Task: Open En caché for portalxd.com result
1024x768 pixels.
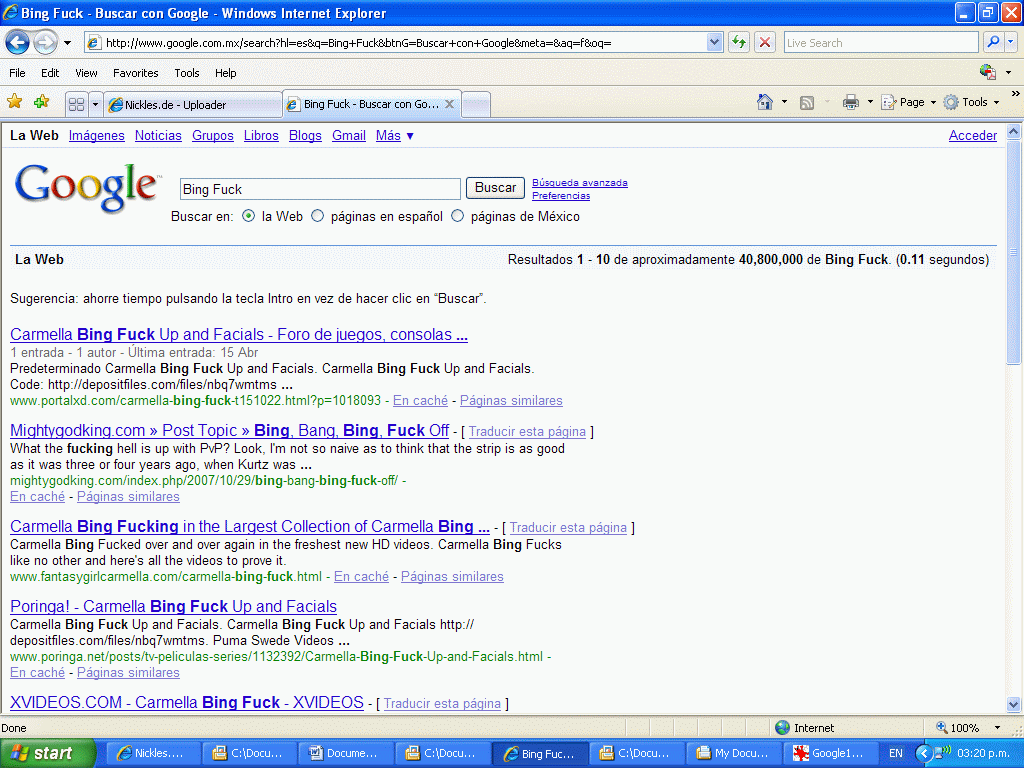Action: [x=421, y=400]
